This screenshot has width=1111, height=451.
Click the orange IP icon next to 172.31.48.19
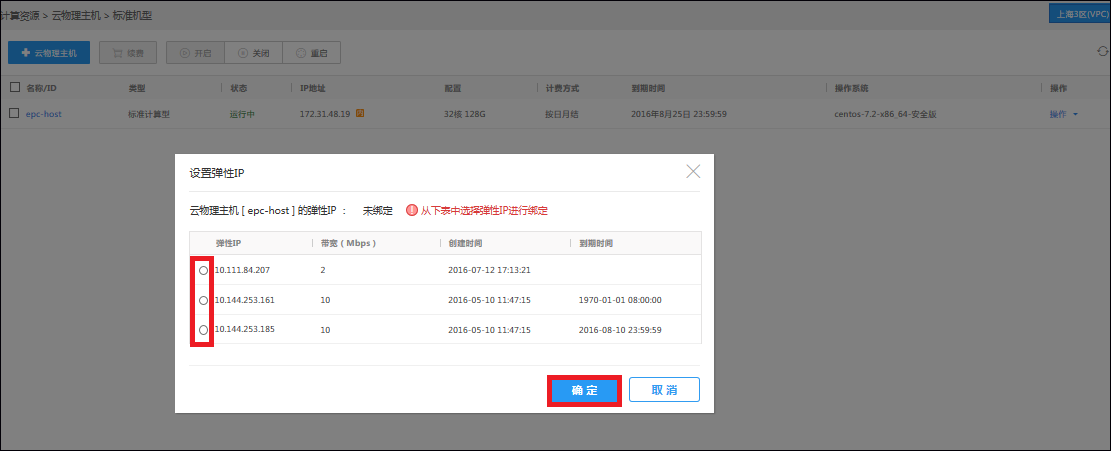coord(360,114)
